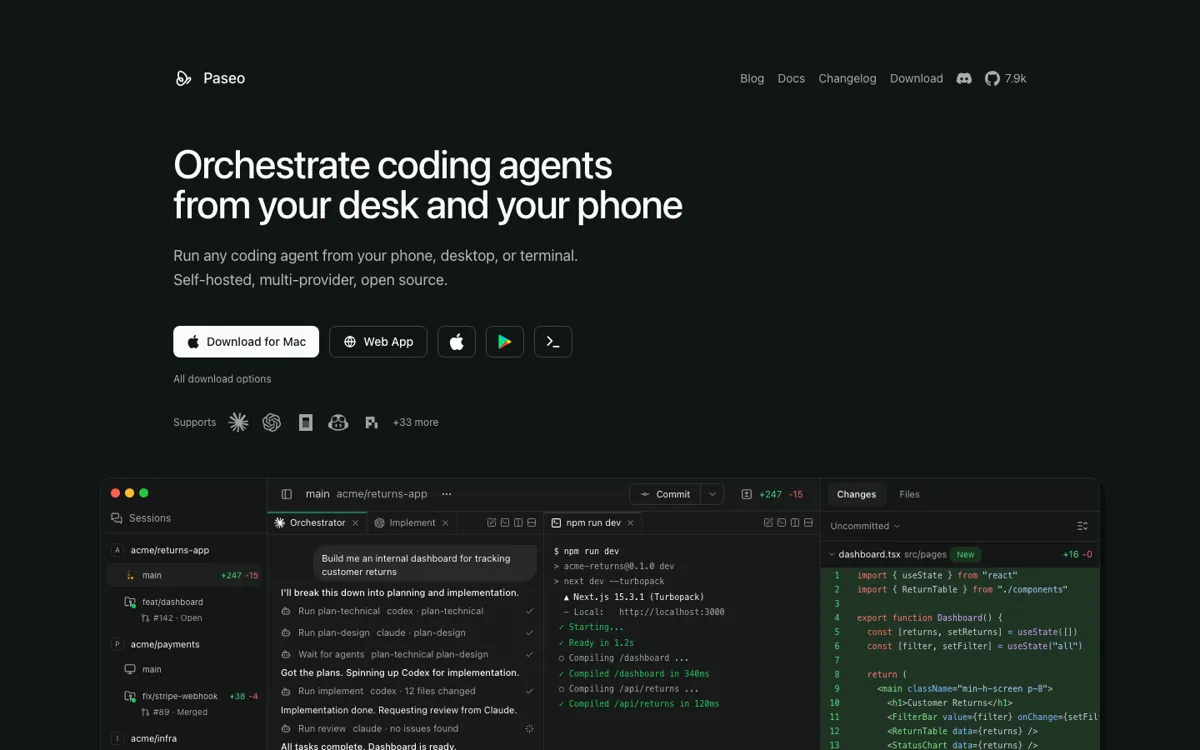Toggle the sidebar panel icon beside main
The image size is (1200, 750).
tap(287, 494)
